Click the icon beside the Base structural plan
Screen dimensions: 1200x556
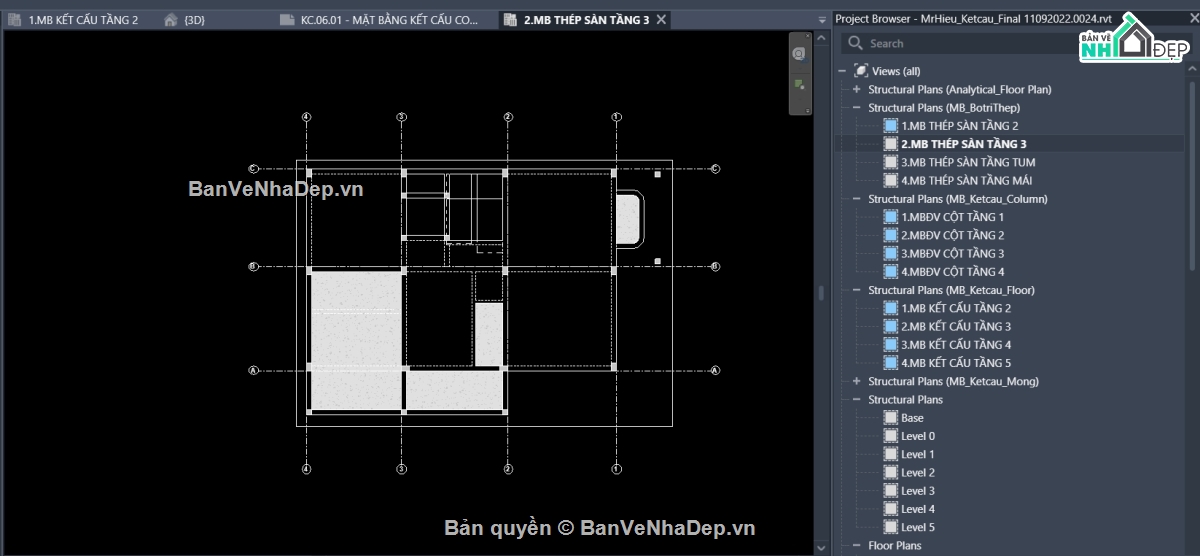(891, 418)
